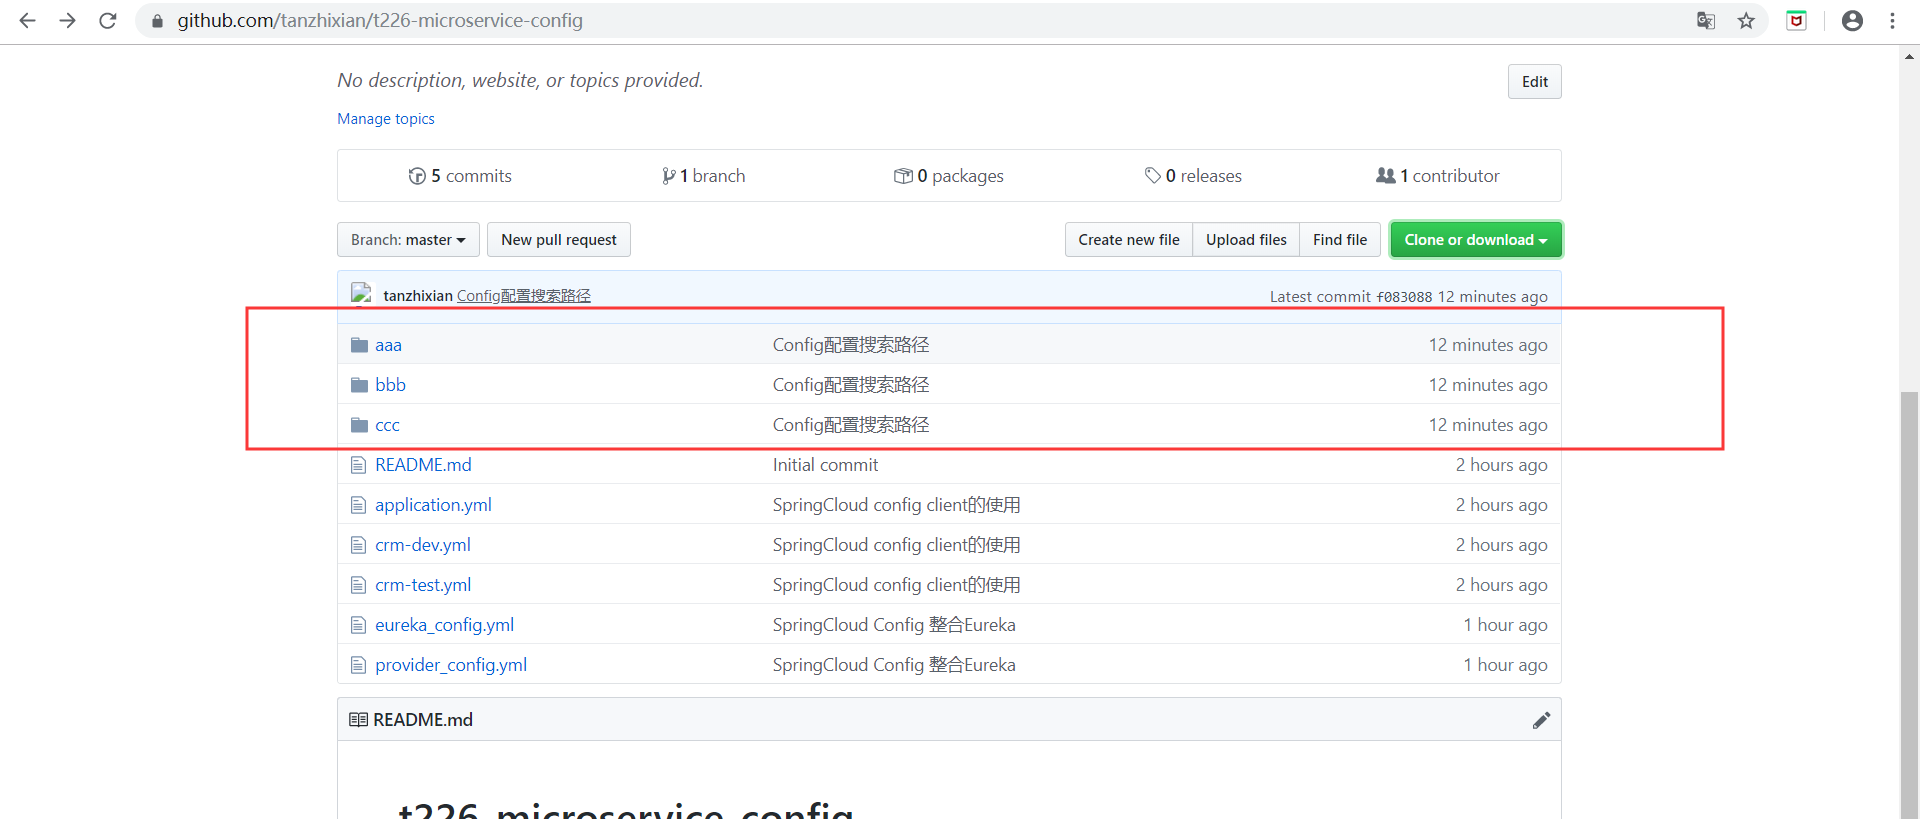Click Find file button
Image resolution: width=1920 pixels, height=819 pixels.
[x=1340, y=240]
